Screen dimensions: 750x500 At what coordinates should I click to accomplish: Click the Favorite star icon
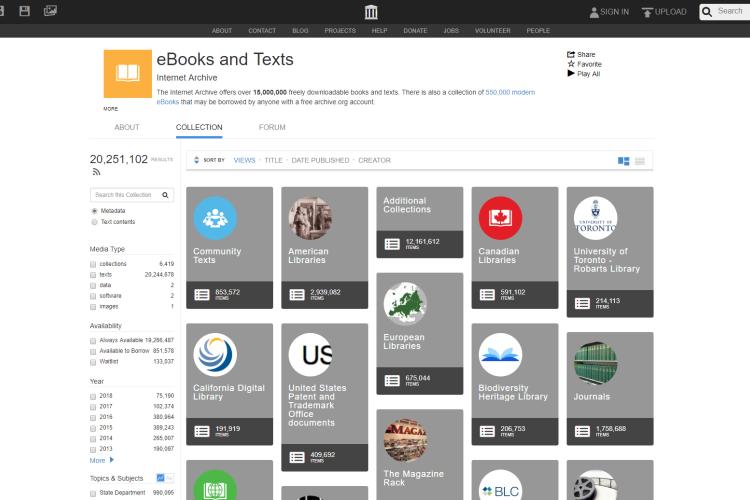pos(571,64)
